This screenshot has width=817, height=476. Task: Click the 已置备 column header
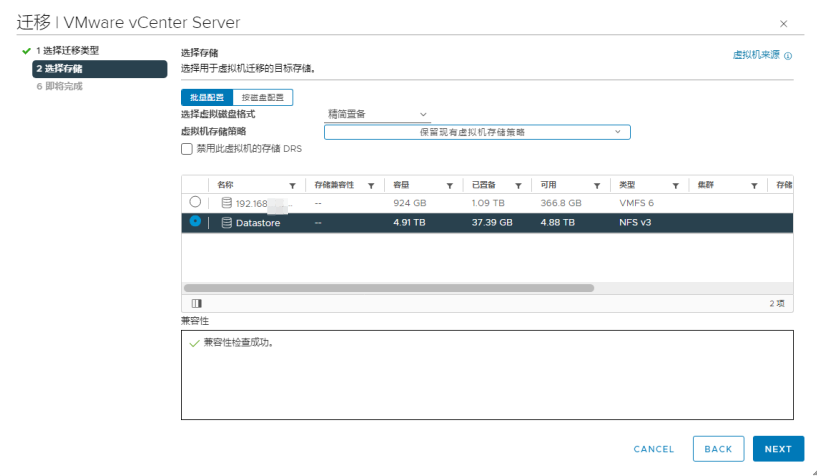484,185
